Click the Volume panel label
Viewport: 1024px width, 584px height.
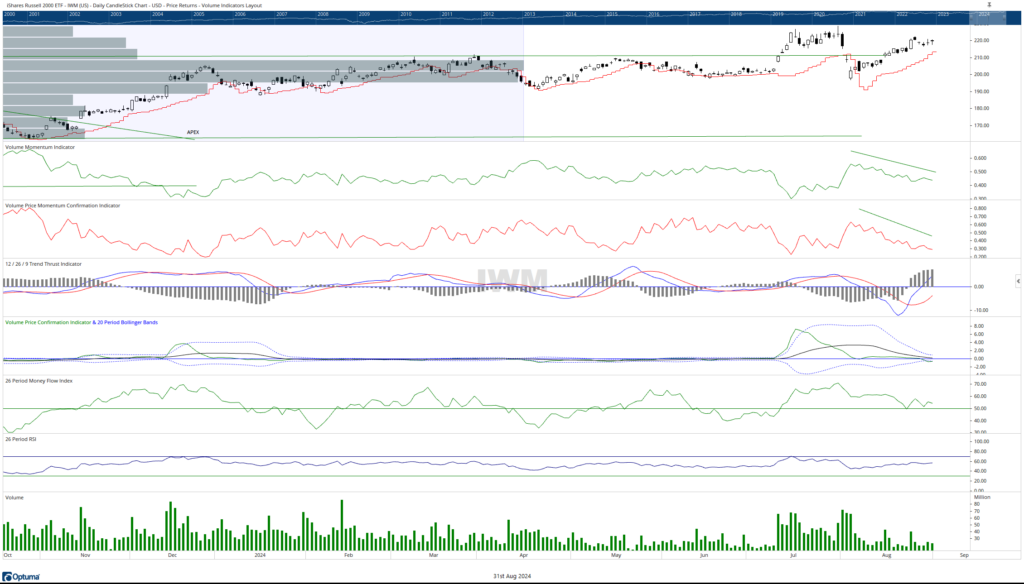coord(14,496)
